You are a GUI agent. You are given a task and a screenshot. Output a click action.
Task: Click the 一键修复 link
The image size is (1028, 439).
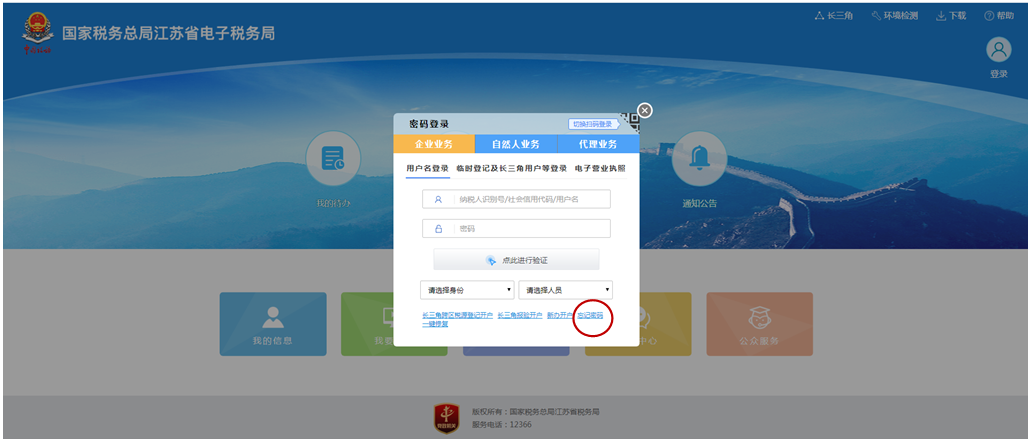pos(435,324)
